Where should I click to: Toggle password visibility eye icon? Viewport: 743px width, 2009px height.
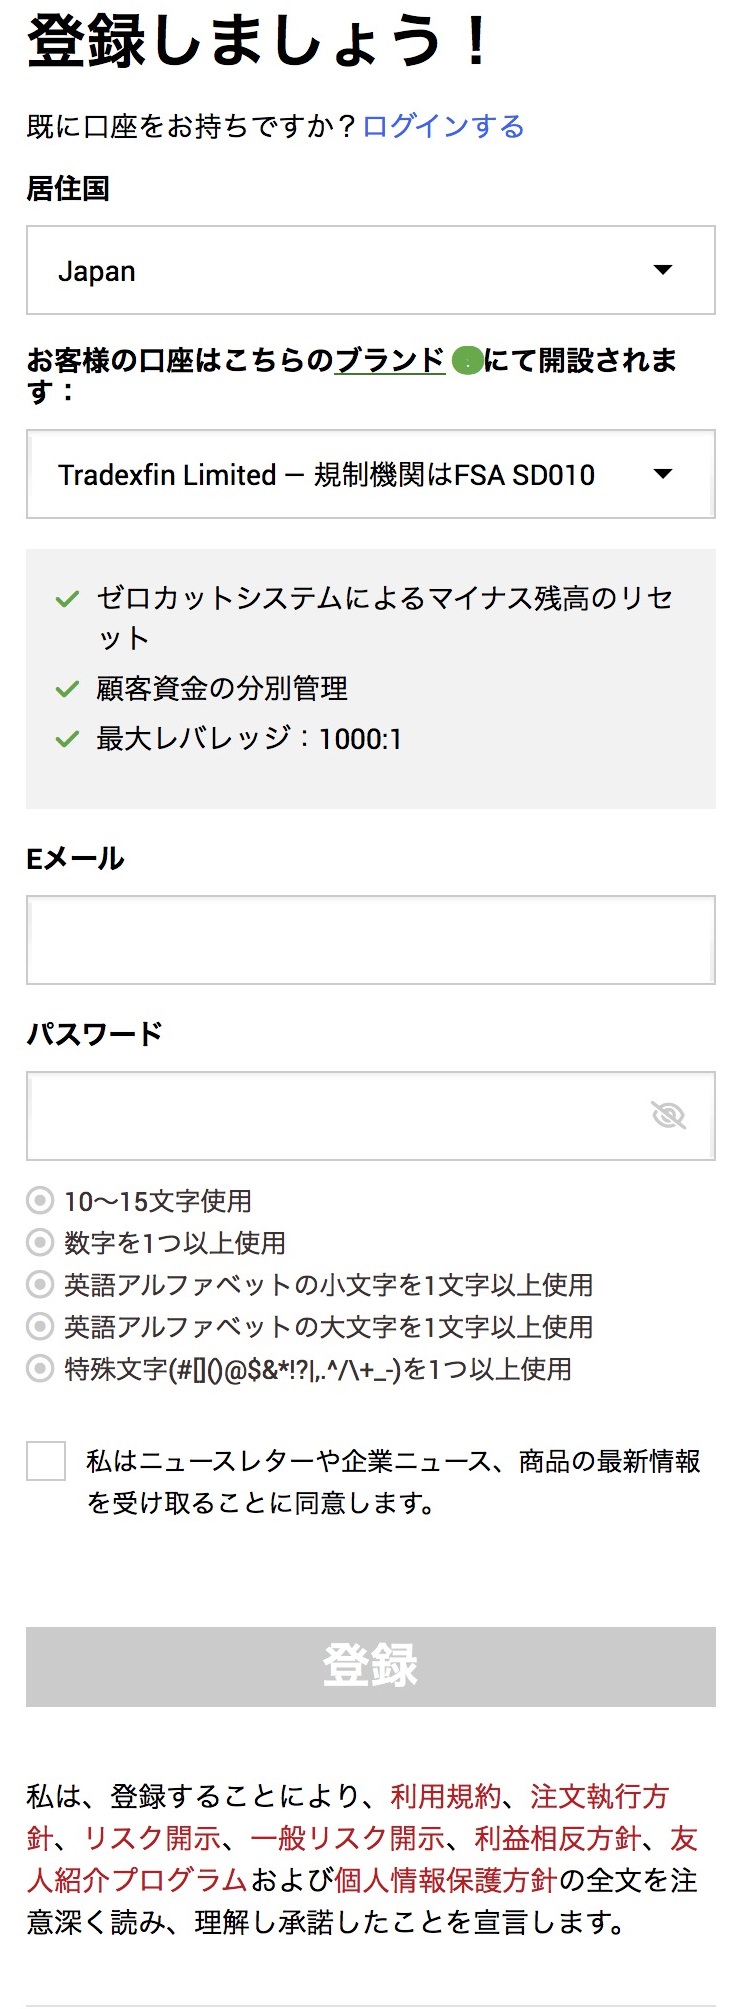[x=668, y=1115]
